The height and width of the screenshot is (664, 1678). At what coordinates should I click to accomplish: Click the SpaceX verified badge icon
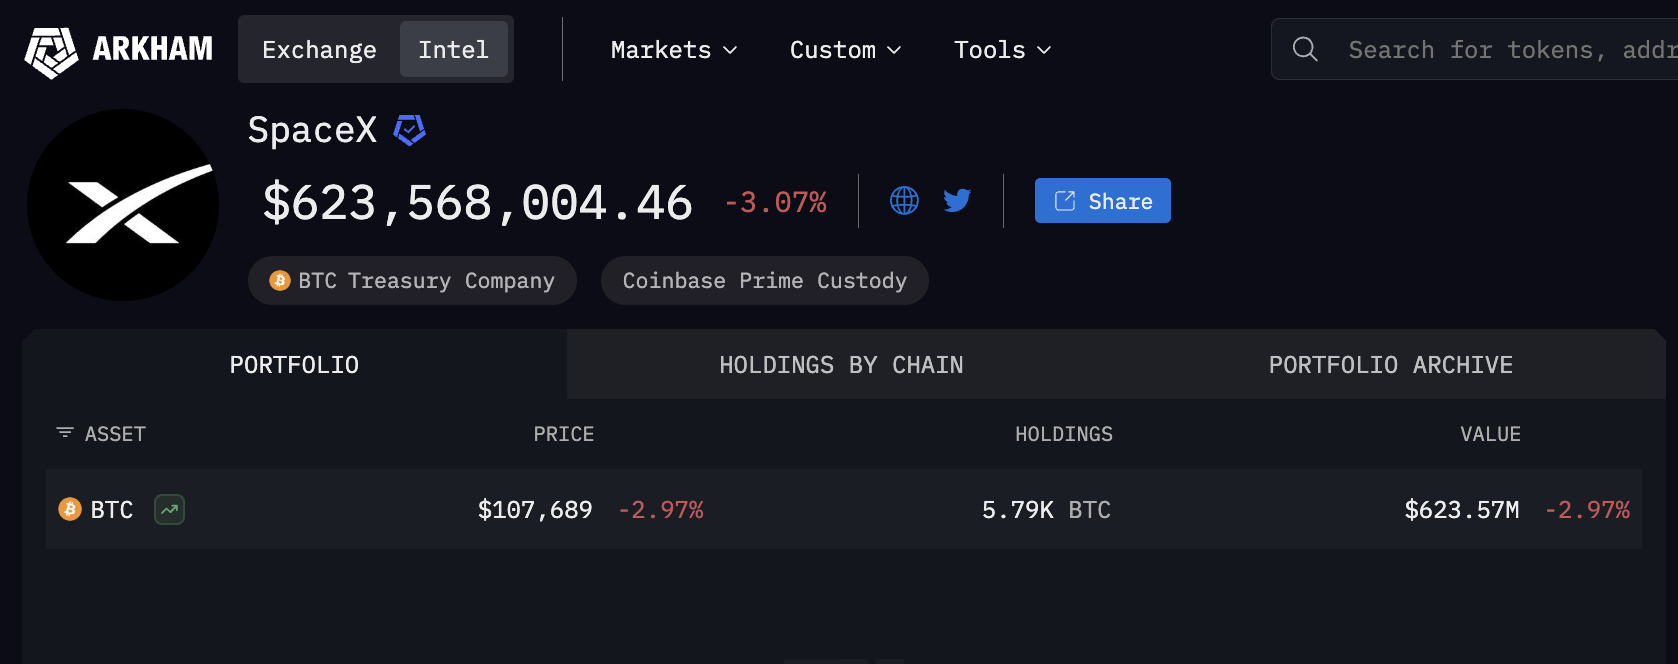pyautogui.click(x=409, y=130)
